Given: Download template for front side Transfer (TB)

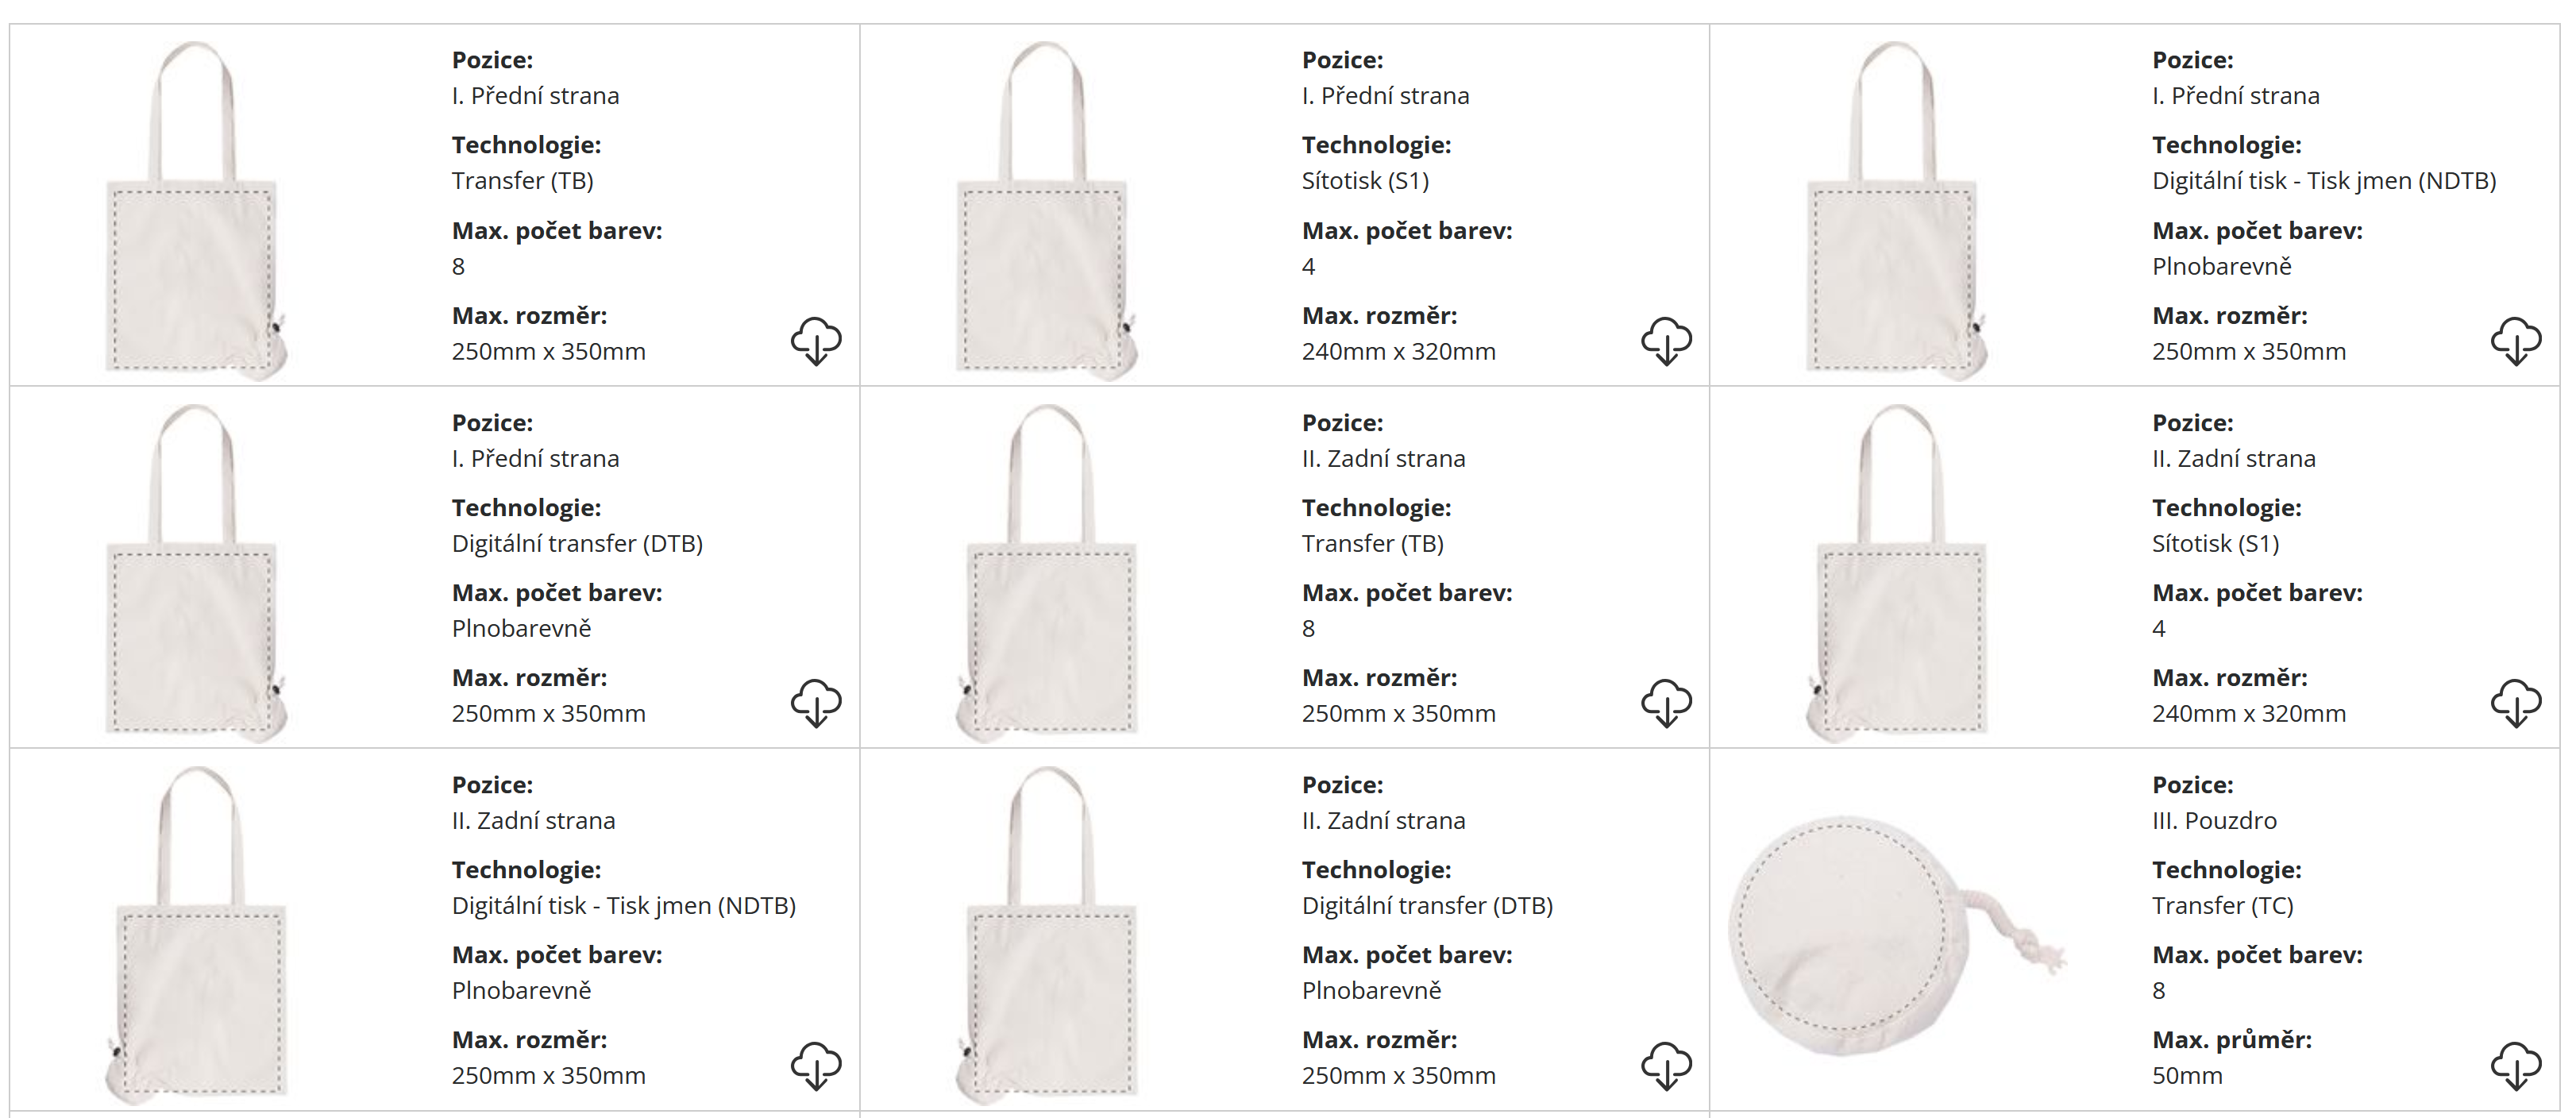Looking at the screenshot, I should pos(816,341).
